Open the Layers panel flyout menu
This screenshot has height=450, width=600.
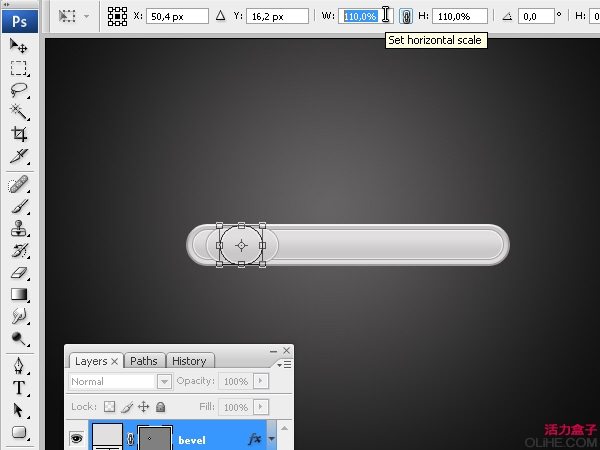coord(284,365)
